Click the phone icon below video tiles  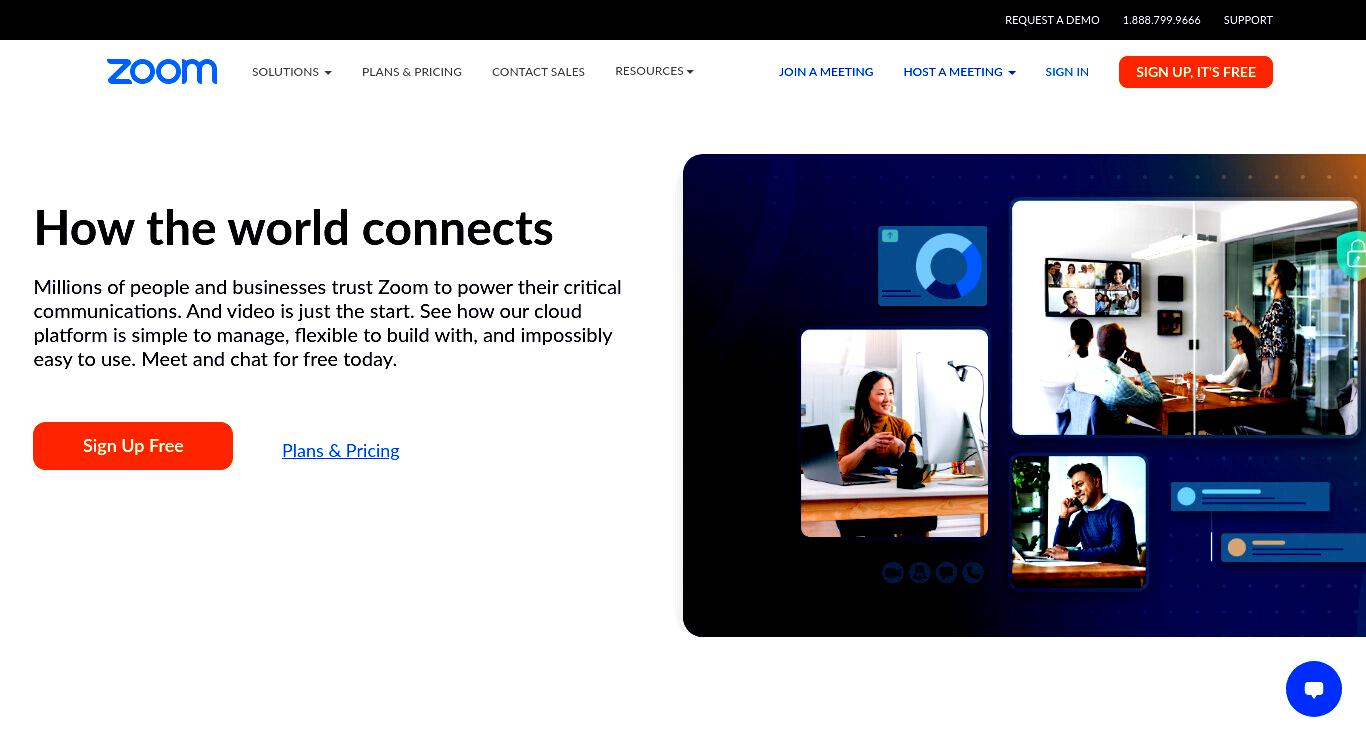[972, 572]
